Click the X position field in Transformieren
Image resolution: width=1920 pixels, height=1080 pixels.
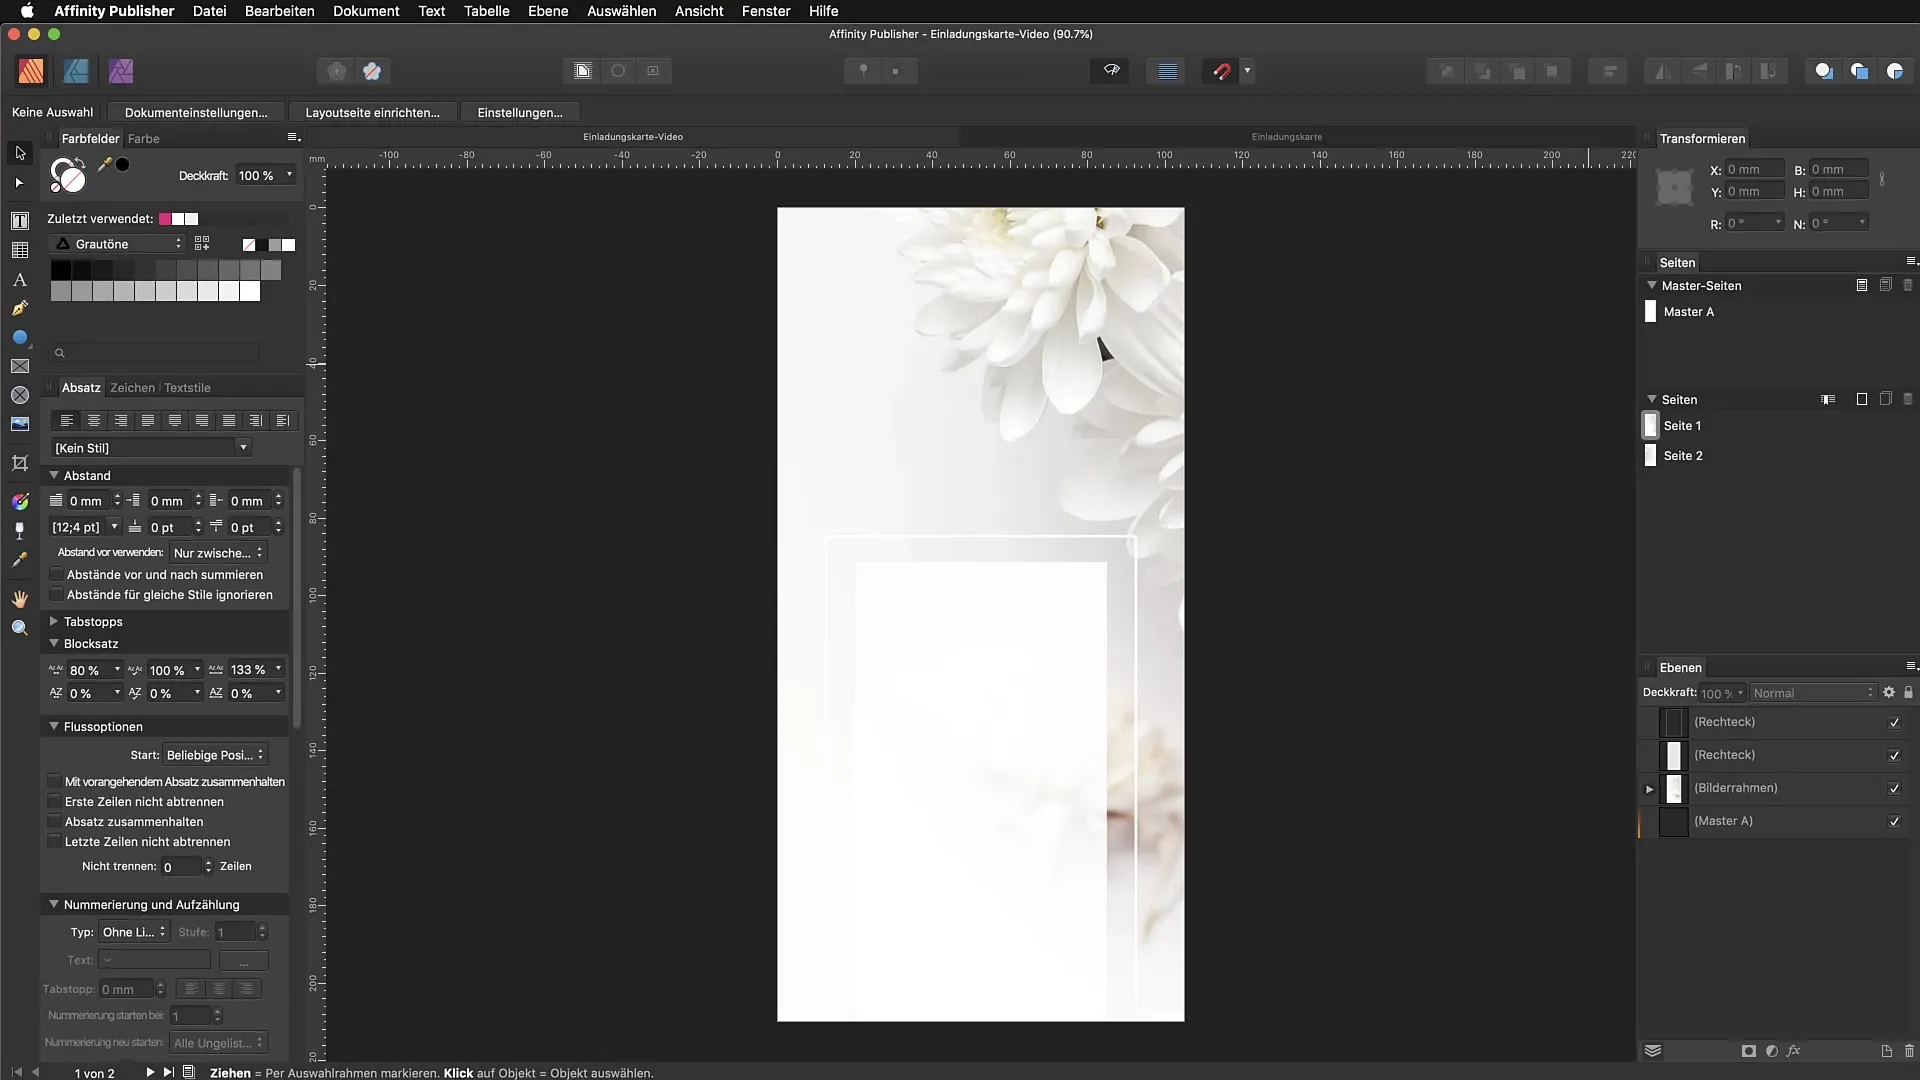pos(1755,169)
